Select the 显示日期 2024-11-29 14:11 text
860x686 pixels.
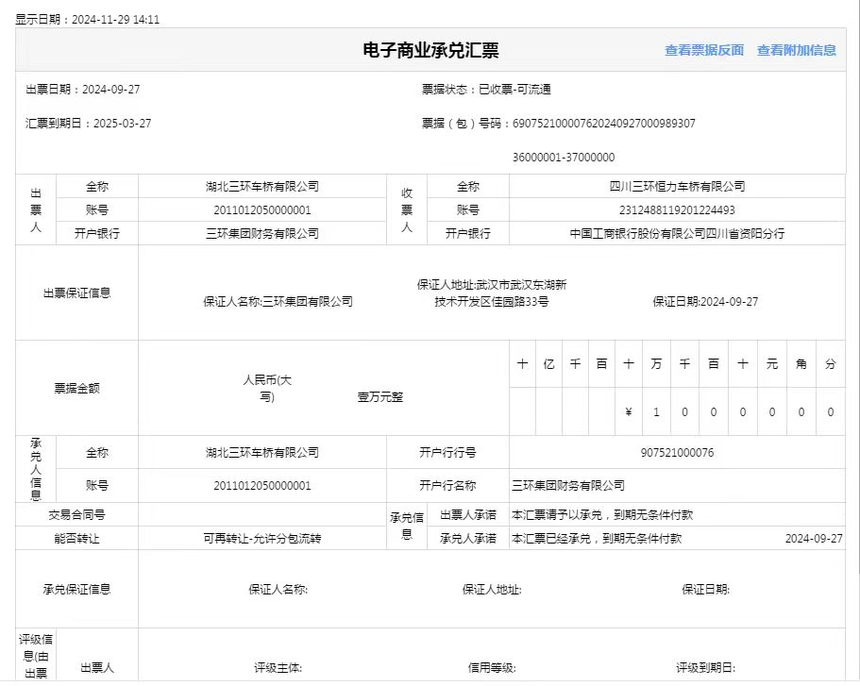point(87,20)
